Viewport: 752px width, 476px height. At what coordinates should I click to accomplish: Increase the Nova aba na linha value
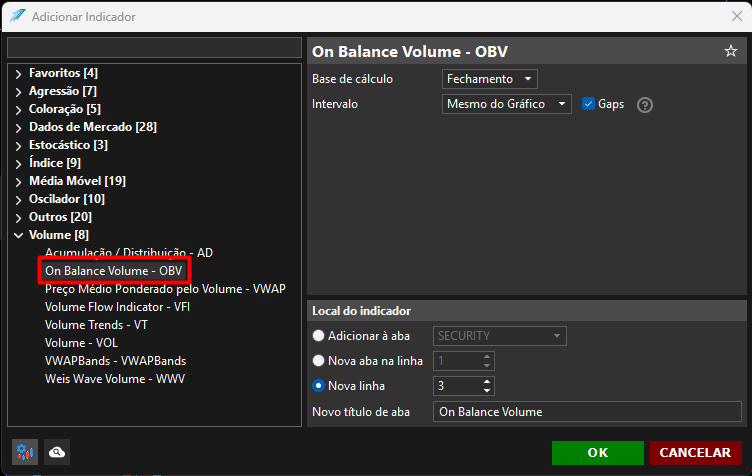pos(487,357)
